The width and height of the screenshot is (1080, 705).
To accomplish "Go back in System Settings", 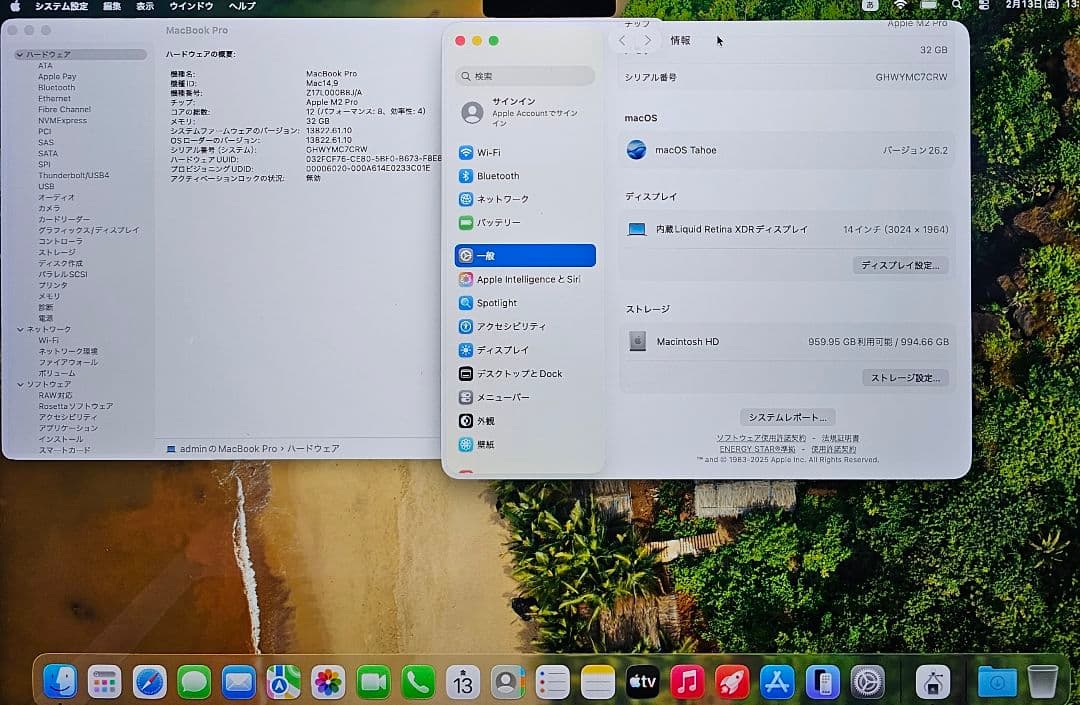I will [623, 40].
